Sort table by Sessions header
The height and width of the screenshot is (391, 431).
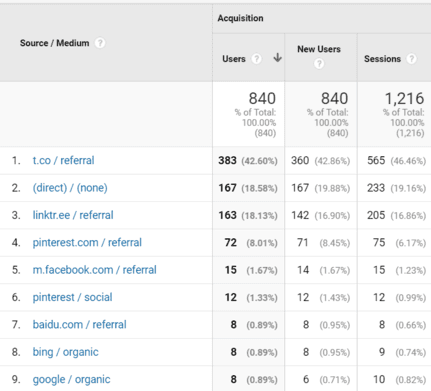coord(382,59)
